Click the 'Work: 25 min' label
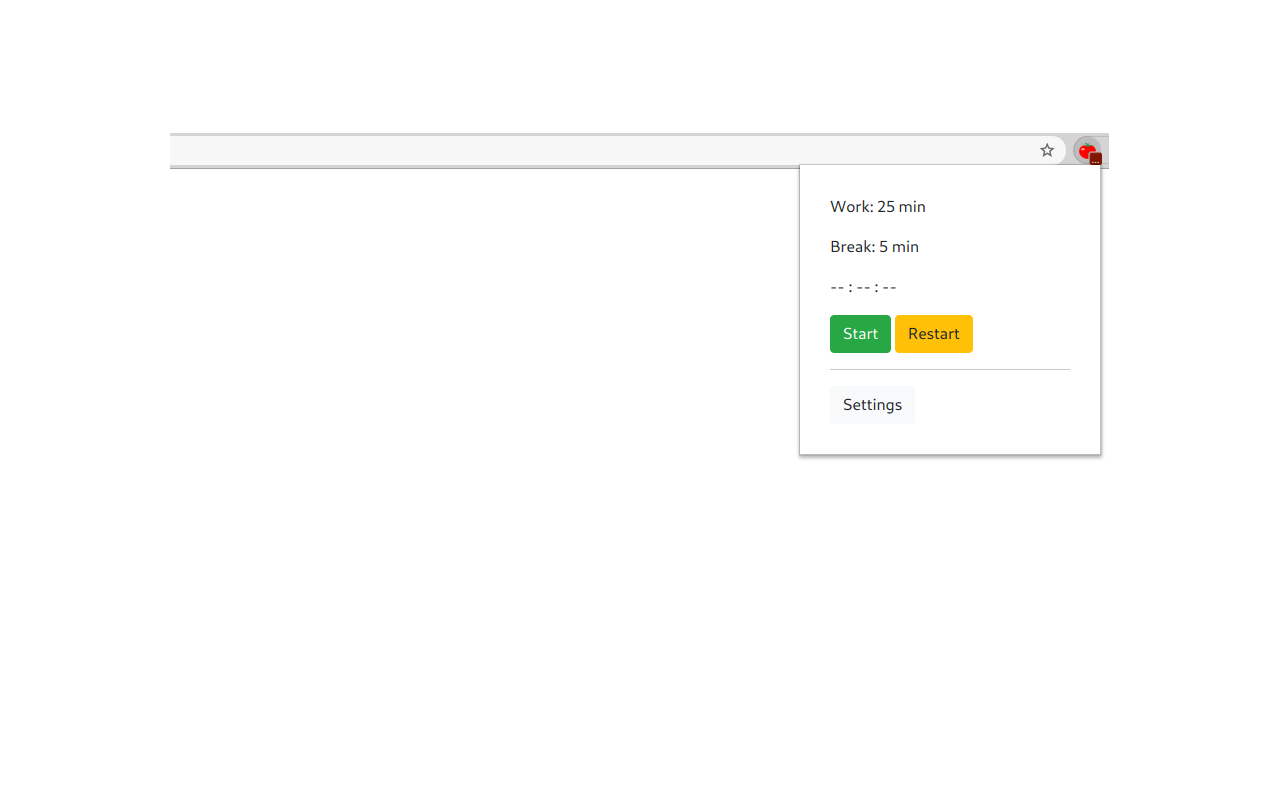The height and width of the screenshot is (800, 1280). coord(877,206)
